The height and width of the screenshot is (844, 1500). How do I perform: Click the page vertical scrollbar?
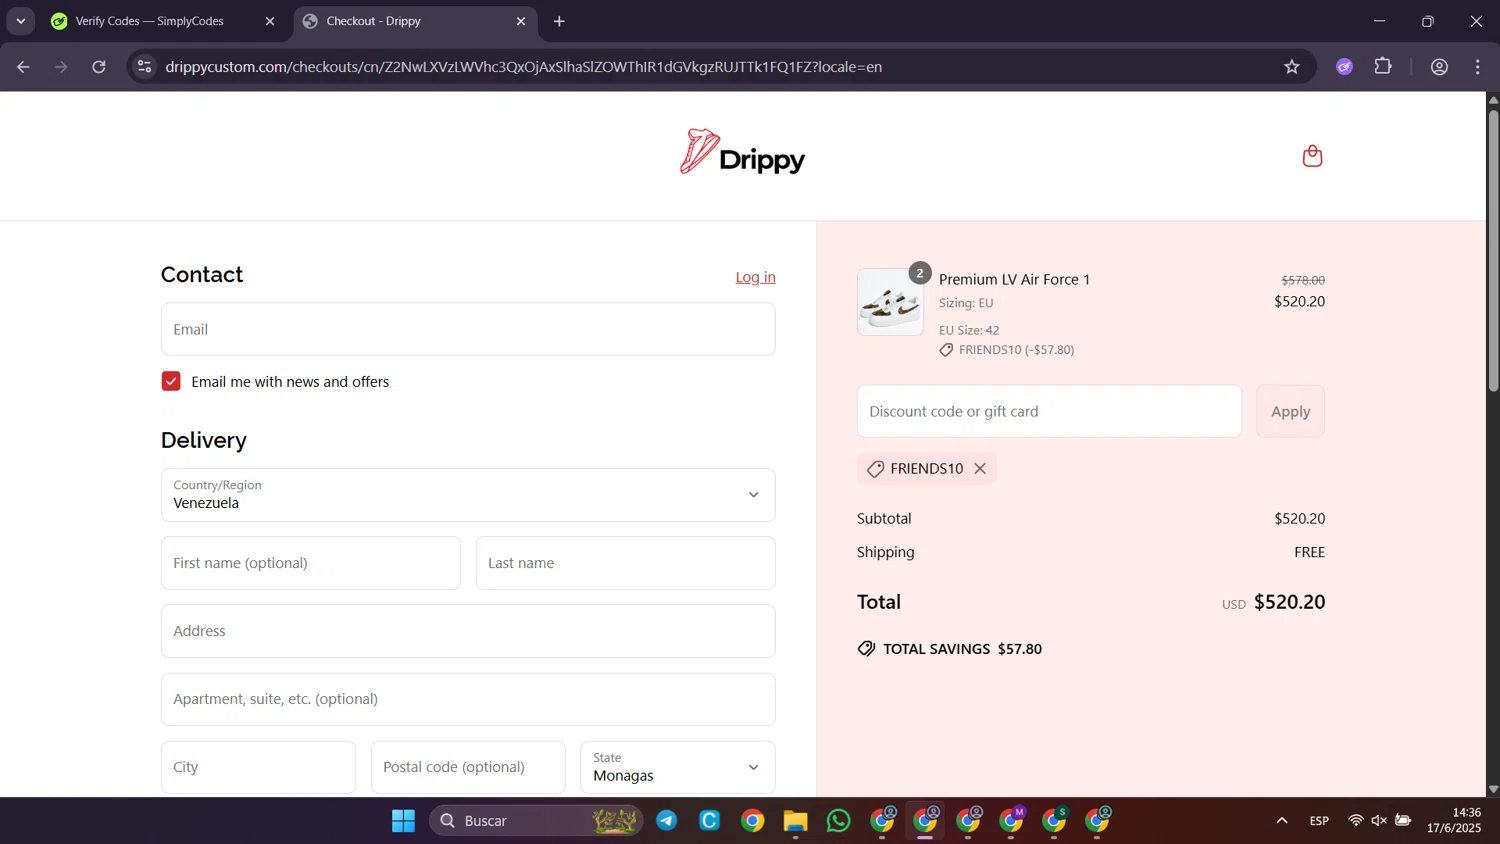coord(1493,250)
